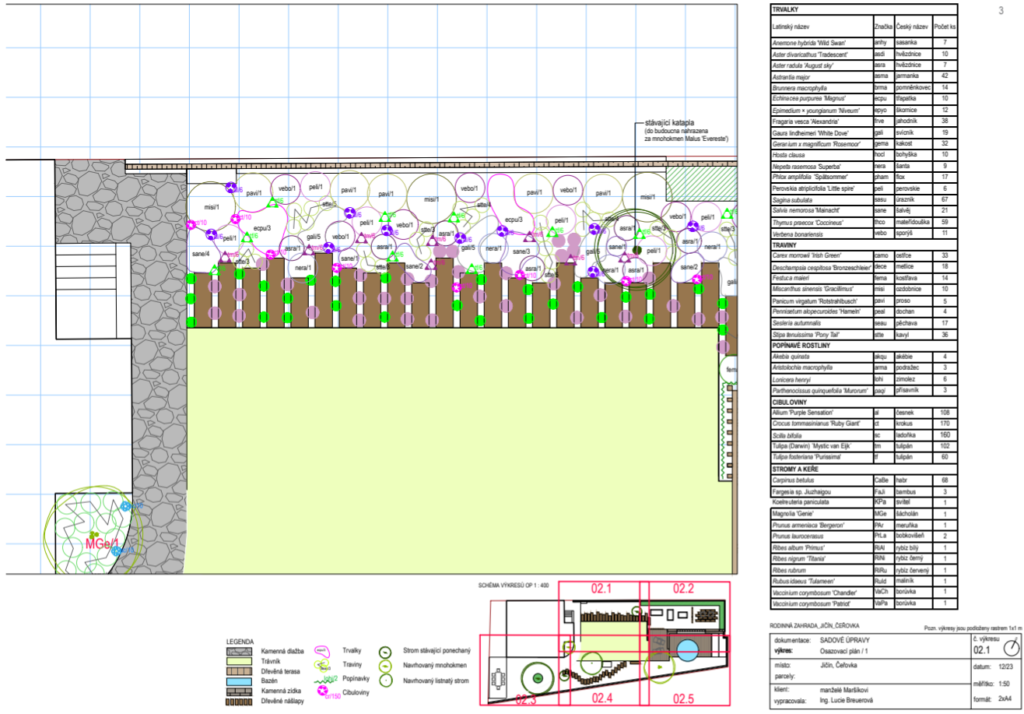Click the Bazén blue legend swatch

click(x=240, y=679)
